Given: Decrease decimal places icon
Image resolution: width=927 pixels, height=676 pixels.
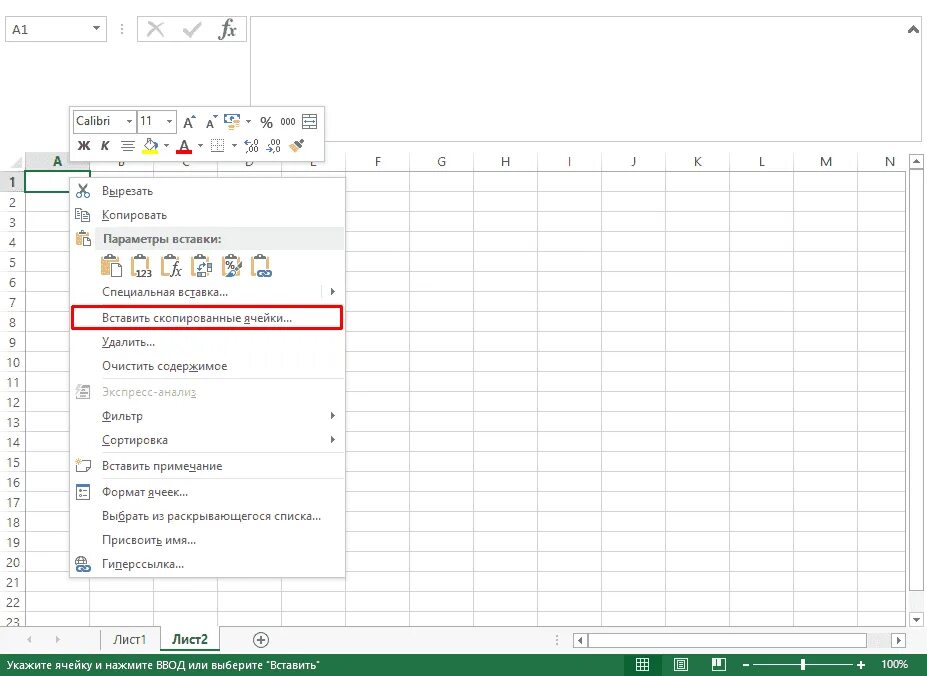Looking at the screenshot, I should [x=273, y=145].
